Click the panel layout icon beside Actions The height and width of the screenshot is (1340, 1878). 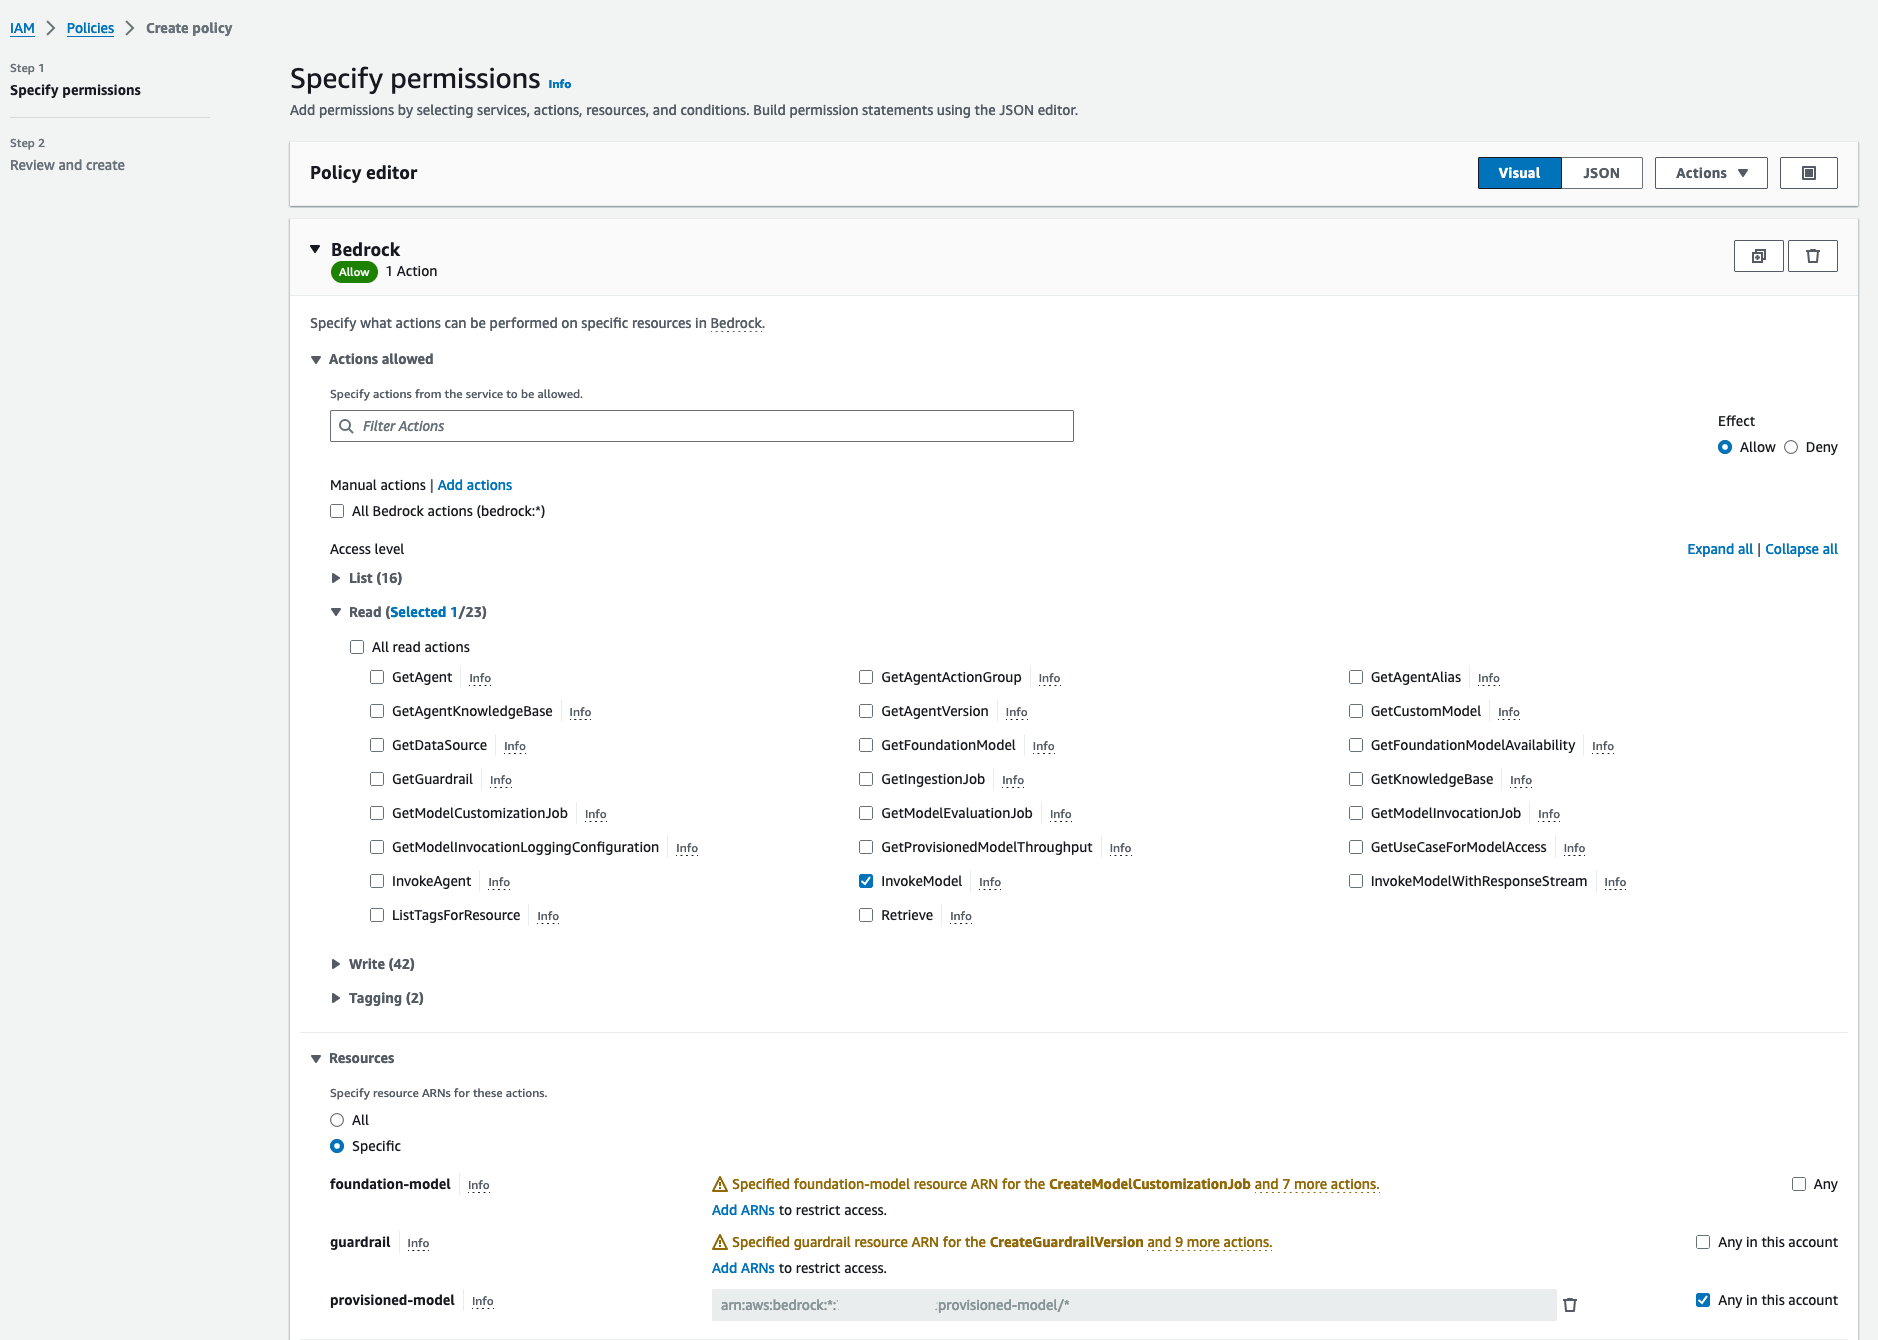[1808, 173]
